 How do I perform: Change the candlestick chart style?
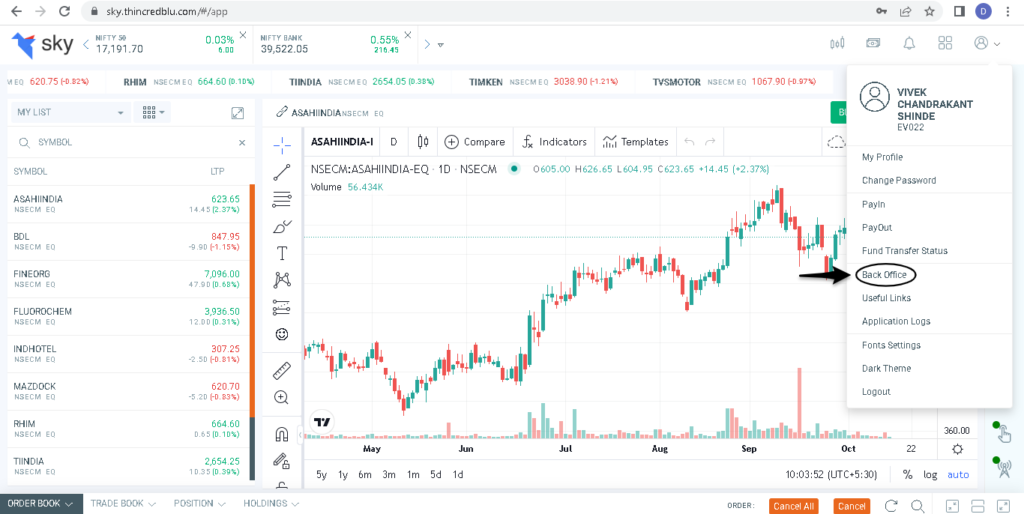click(422, 142)
